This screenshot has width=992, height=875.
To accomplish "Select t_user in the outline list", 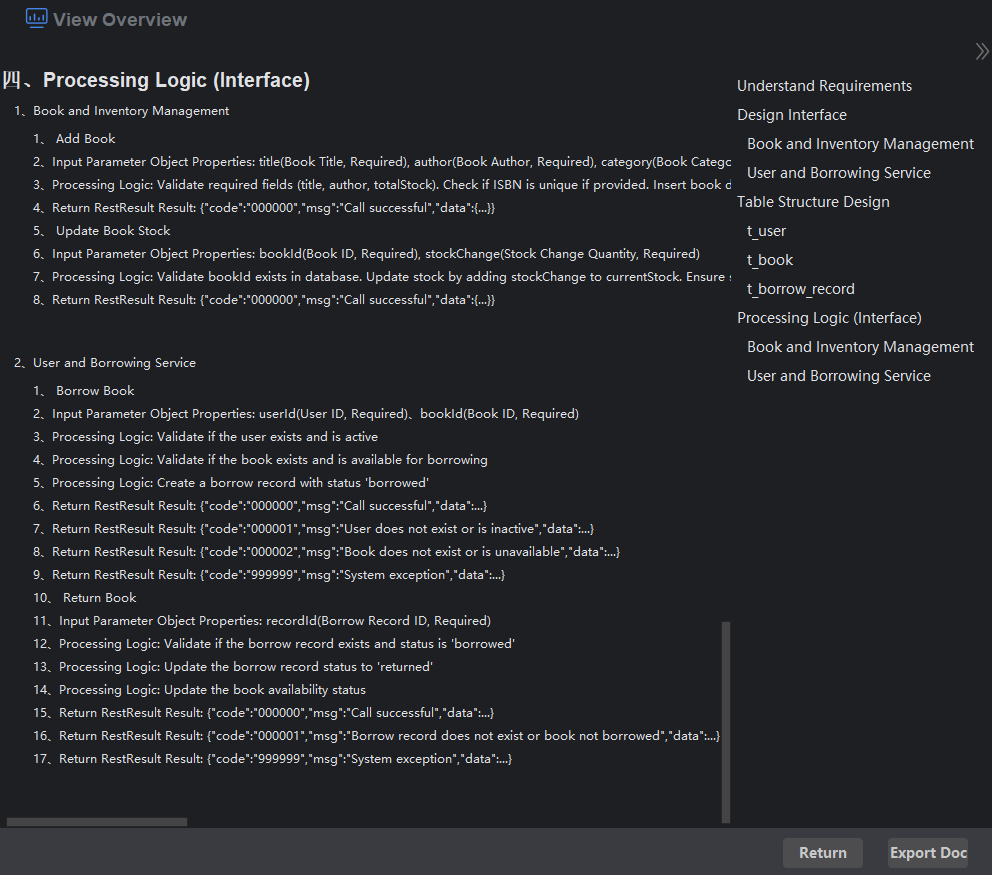I will point(766,231).
